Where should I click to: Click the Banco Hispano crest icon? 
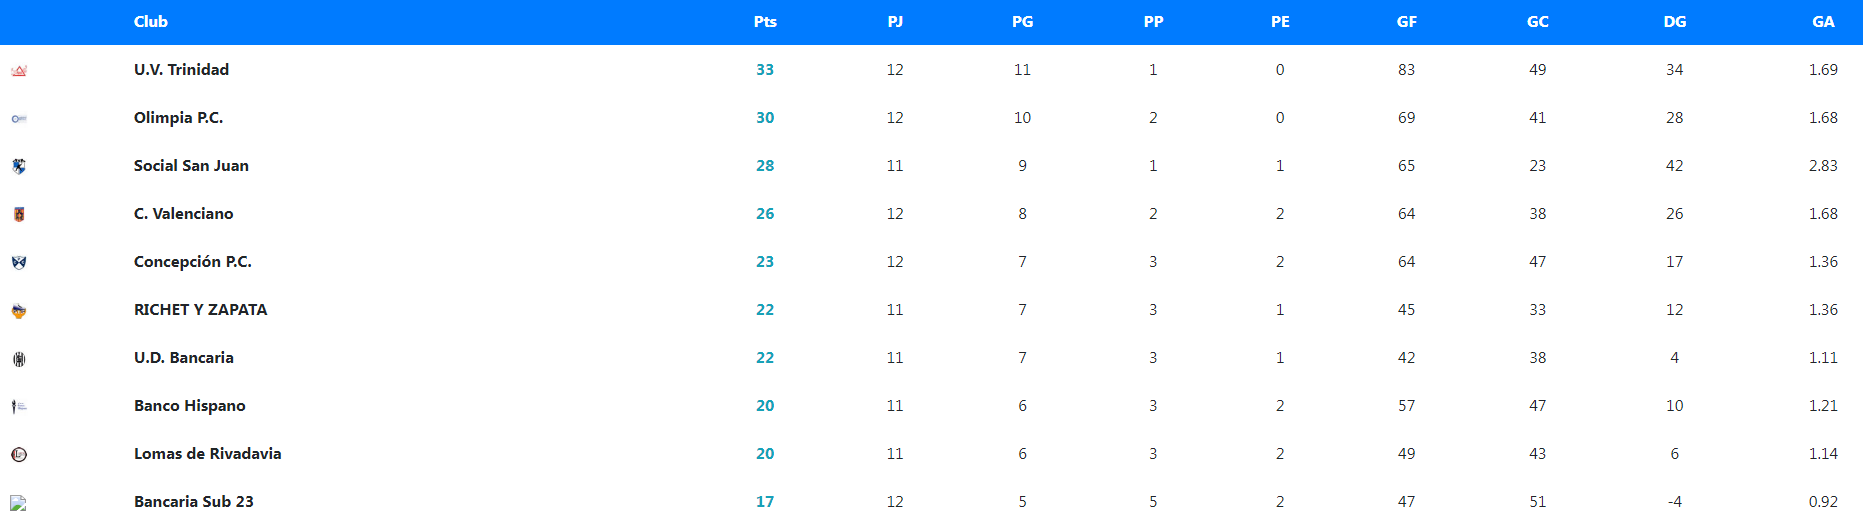tap(19, 406)
